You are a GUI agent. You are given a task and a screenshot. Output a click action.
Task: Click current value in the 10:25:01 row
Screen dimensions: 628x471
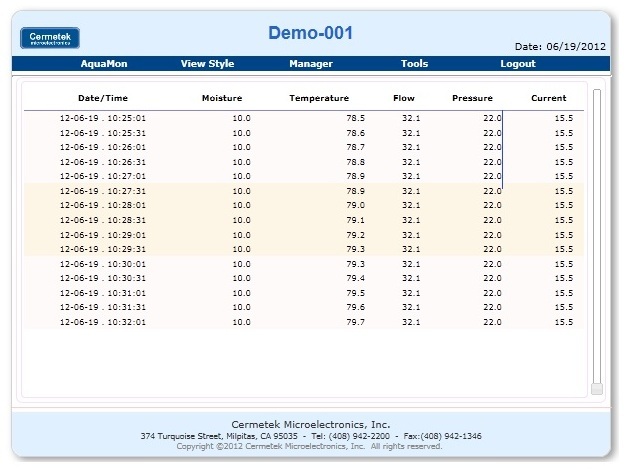tap(564, 119)
